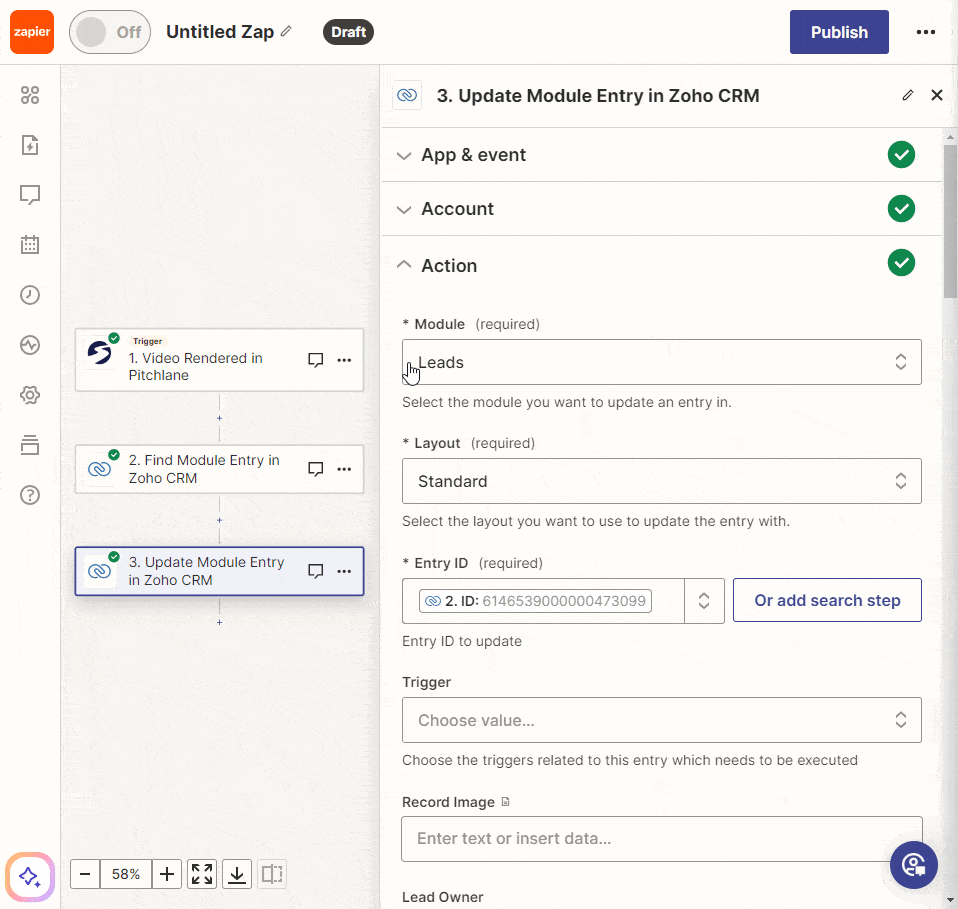Viewport: 958px width, 909px height.
Task: Click the 58% zoom level value
Action: tap(126, 874)
